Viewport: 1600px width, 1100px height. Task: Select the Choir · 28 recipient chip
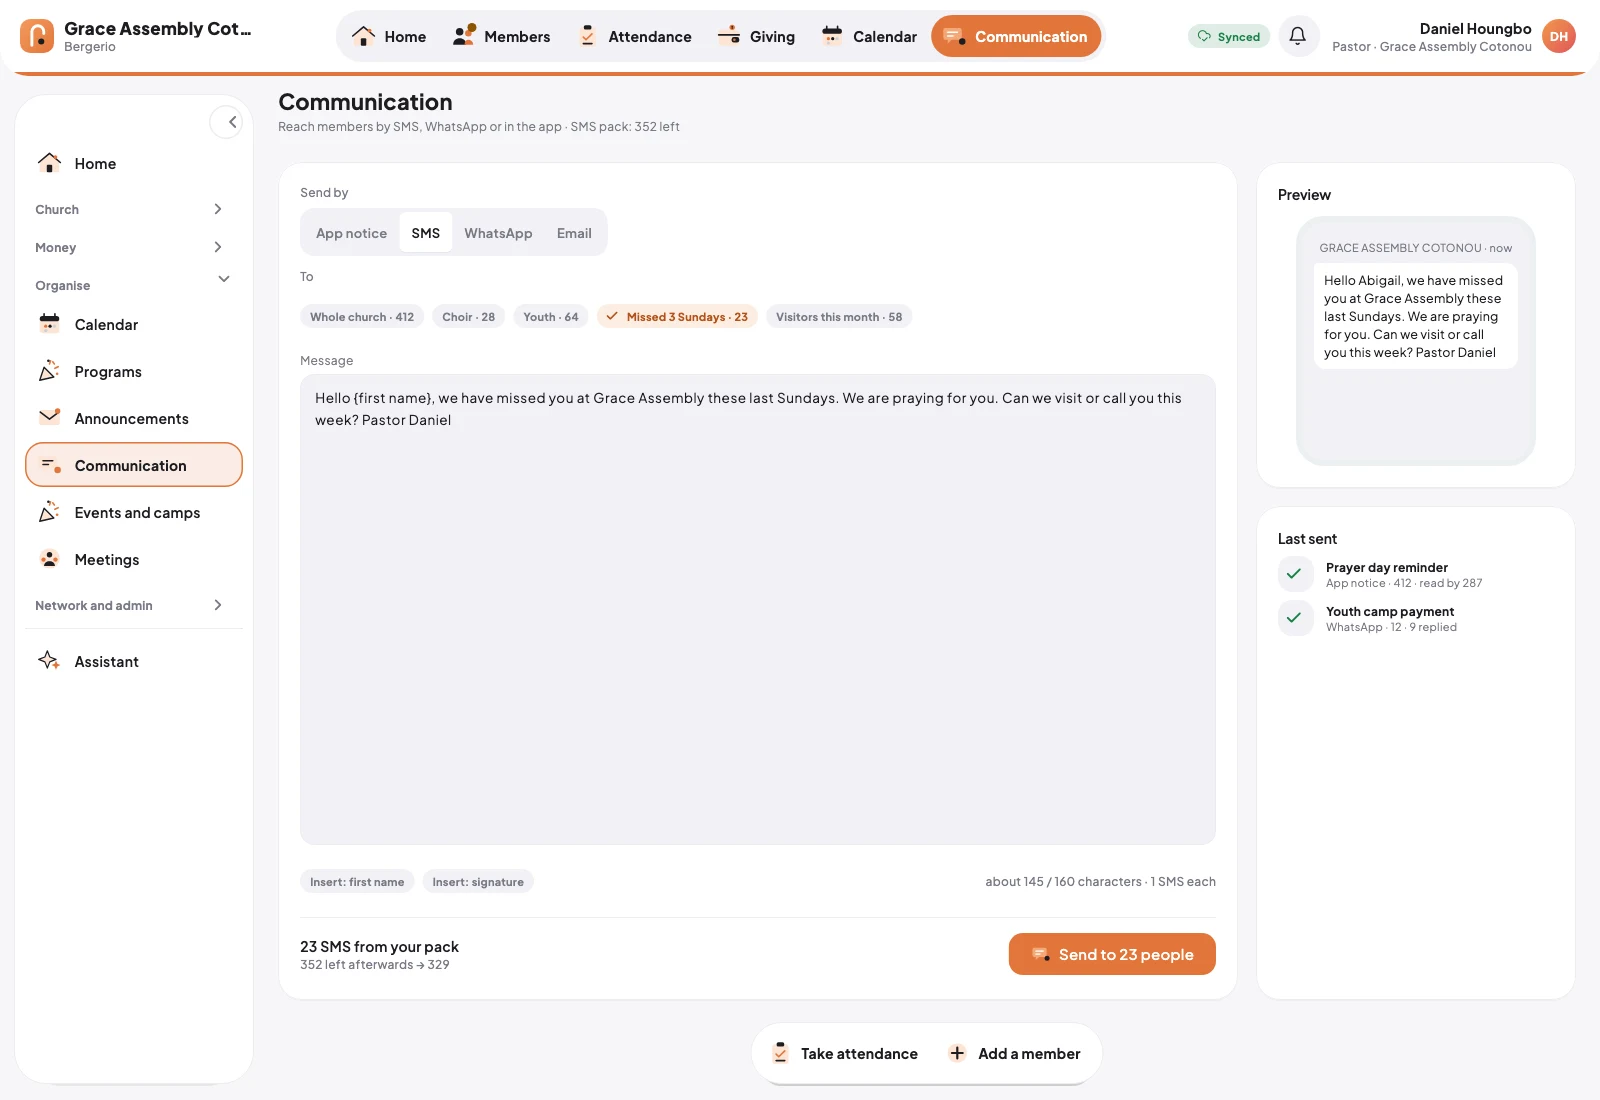click(469, 317)
